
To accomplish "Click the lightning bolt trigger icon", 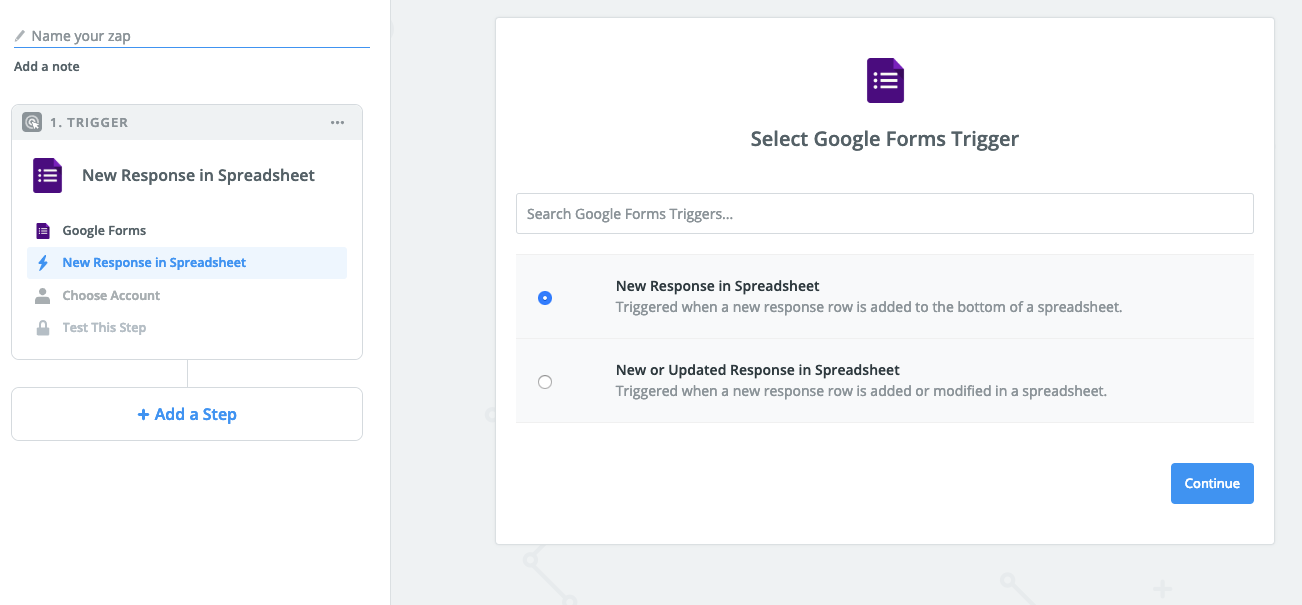I will tap(42, 263).
